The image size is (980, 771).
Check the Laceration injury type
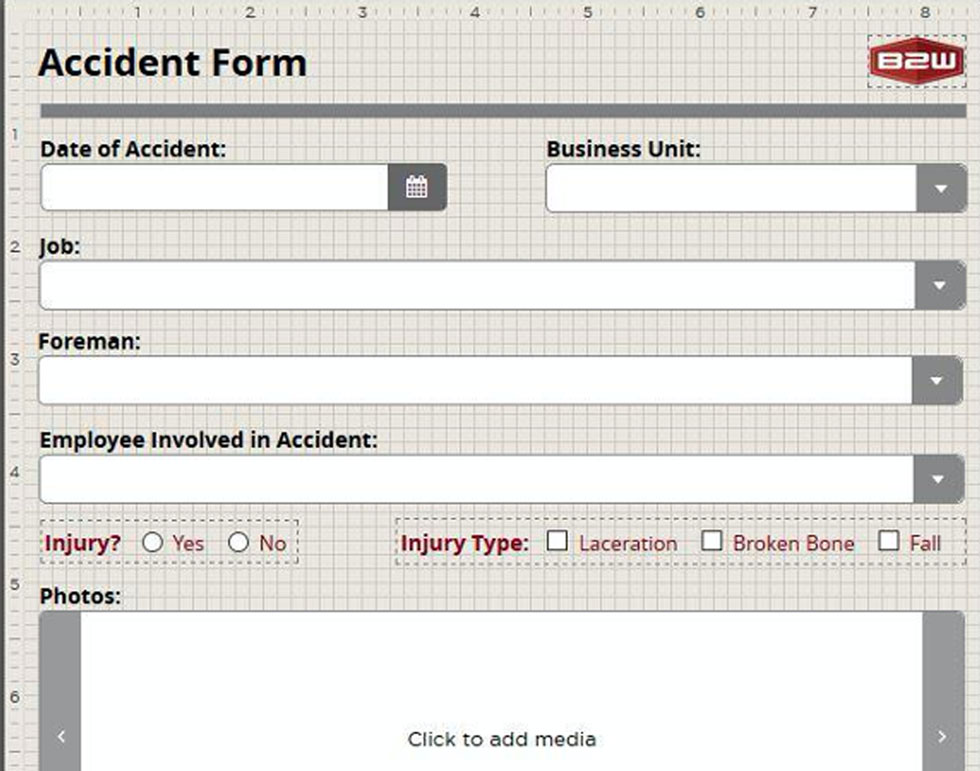[558, 541]
